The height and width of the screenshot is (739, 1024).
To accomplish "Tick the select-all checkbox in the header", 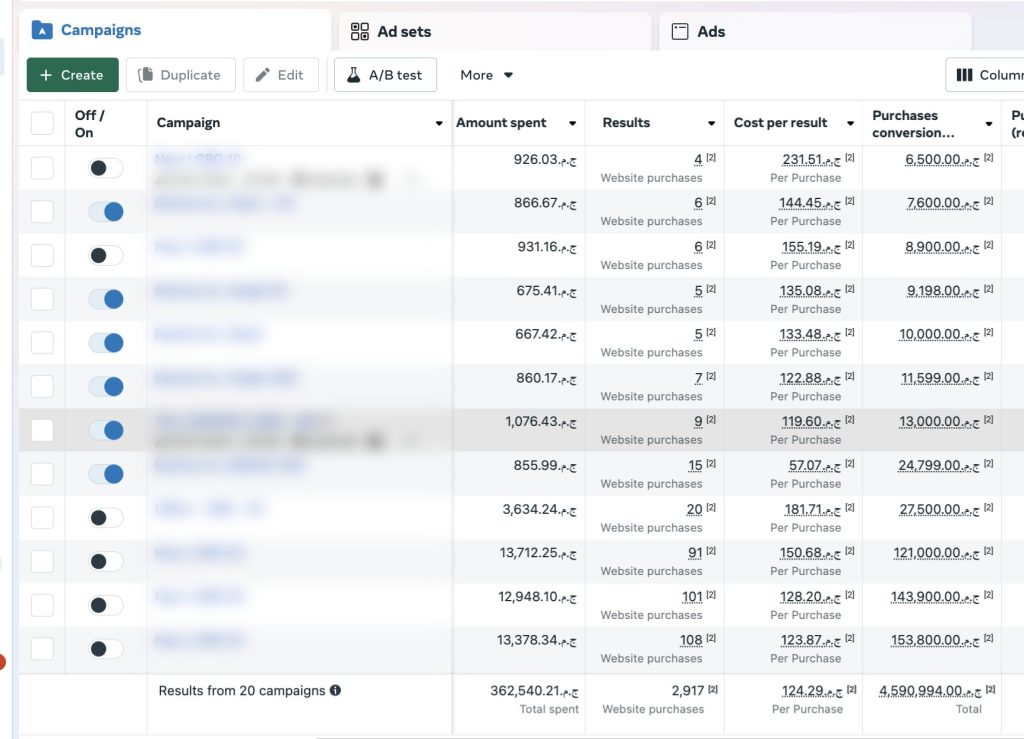I will point(42,123).
